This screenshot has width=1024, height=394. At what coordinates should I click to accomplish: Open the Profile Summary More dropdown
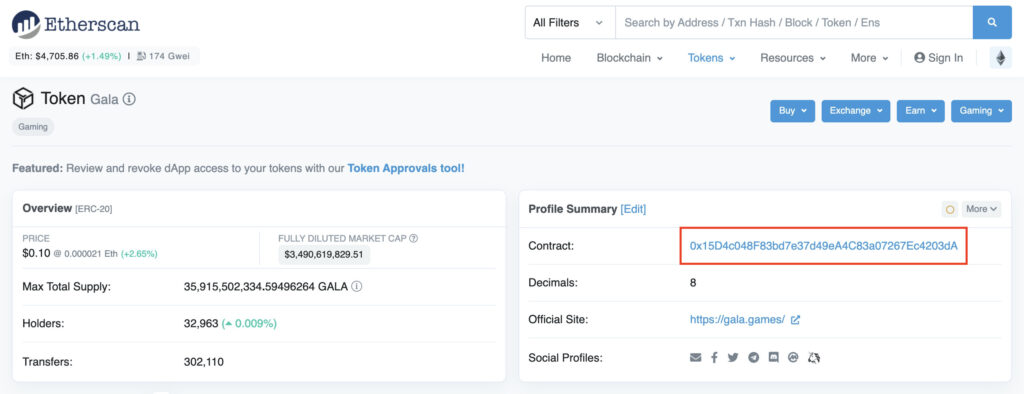[982, 209]
